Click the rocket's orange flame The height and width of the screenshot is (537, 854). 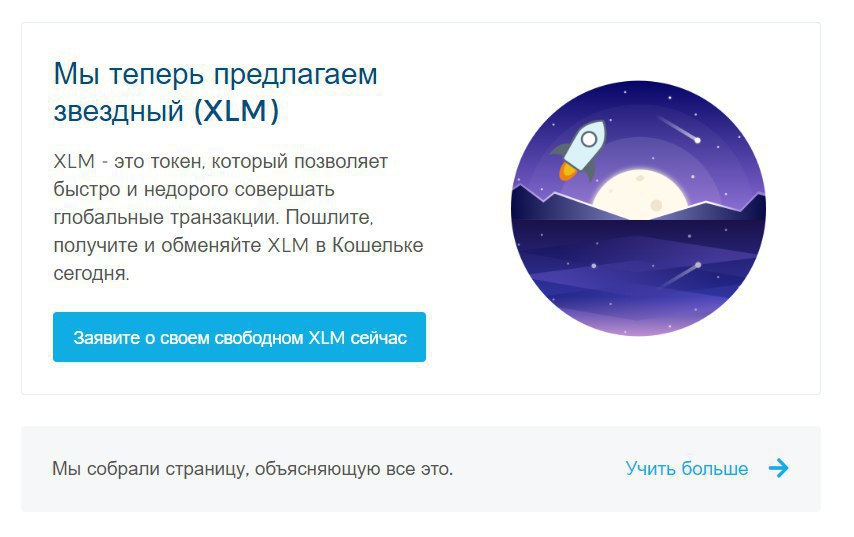pos(568,171)
